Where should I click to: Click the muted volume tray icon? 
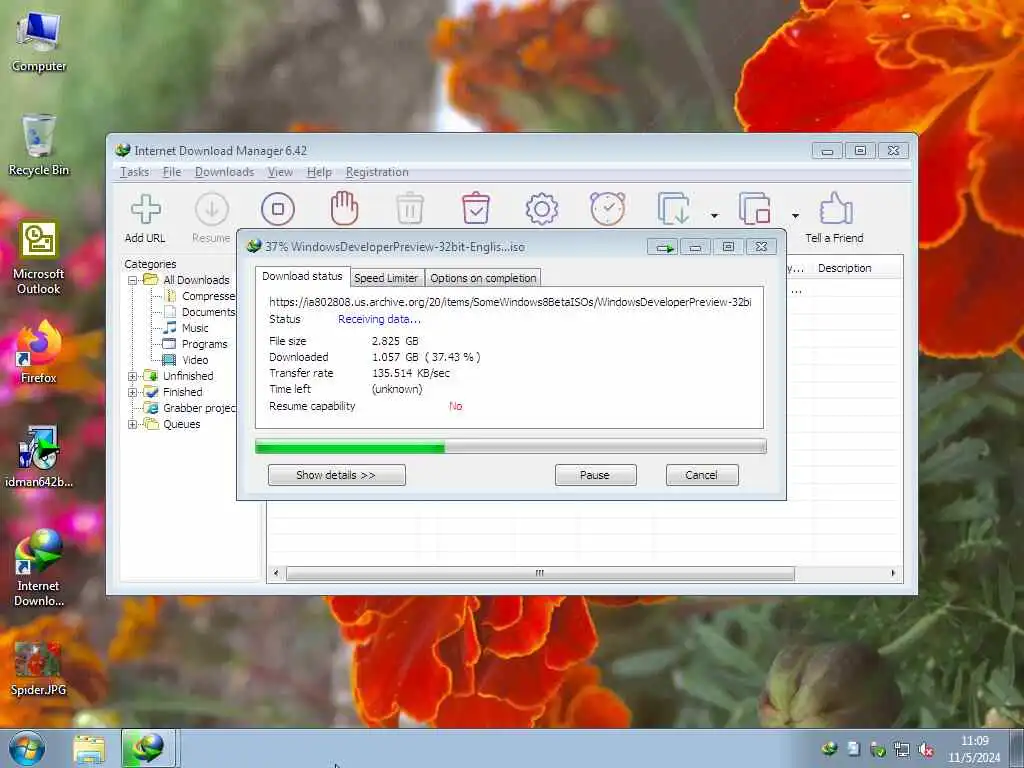point(925,749)
